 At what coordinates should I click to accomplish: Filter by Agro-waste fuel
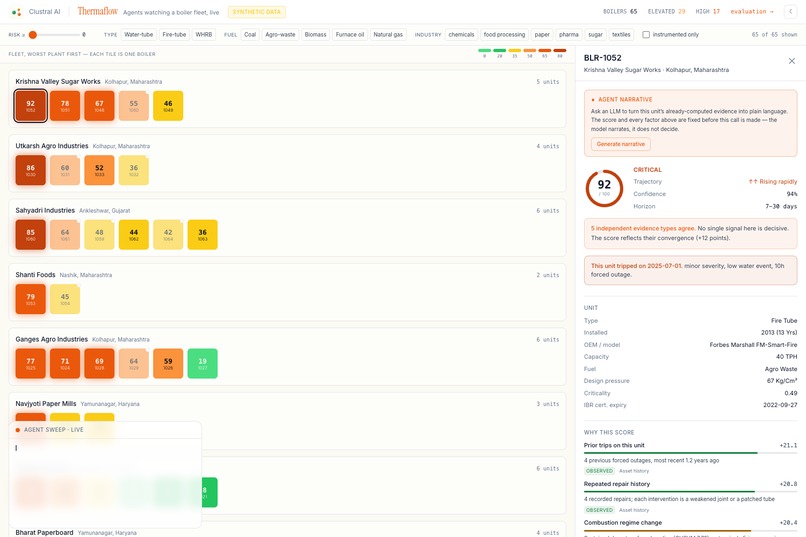[x=280, y=35]
